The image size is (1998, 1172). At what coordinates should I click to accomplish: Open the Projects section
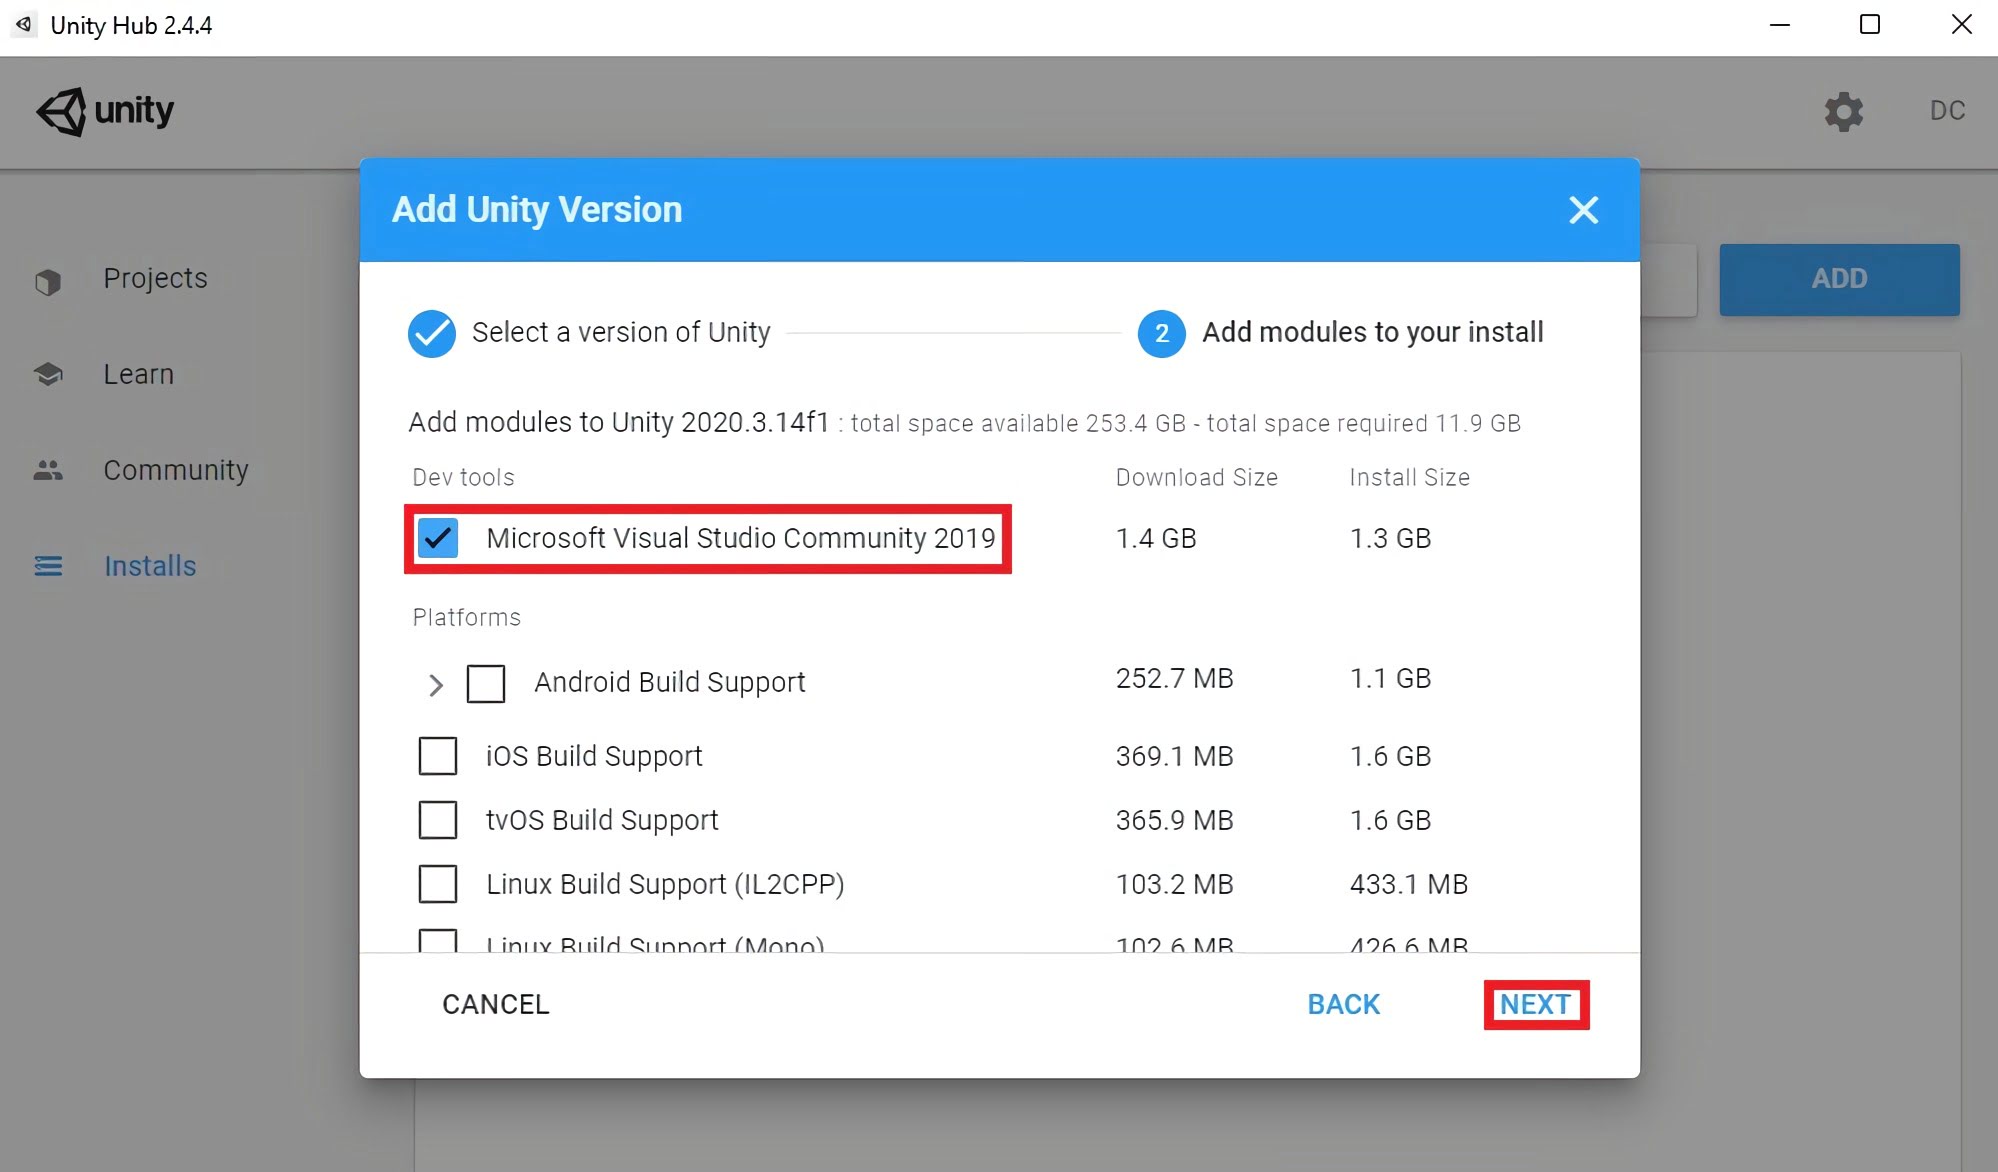click(158, 279)
